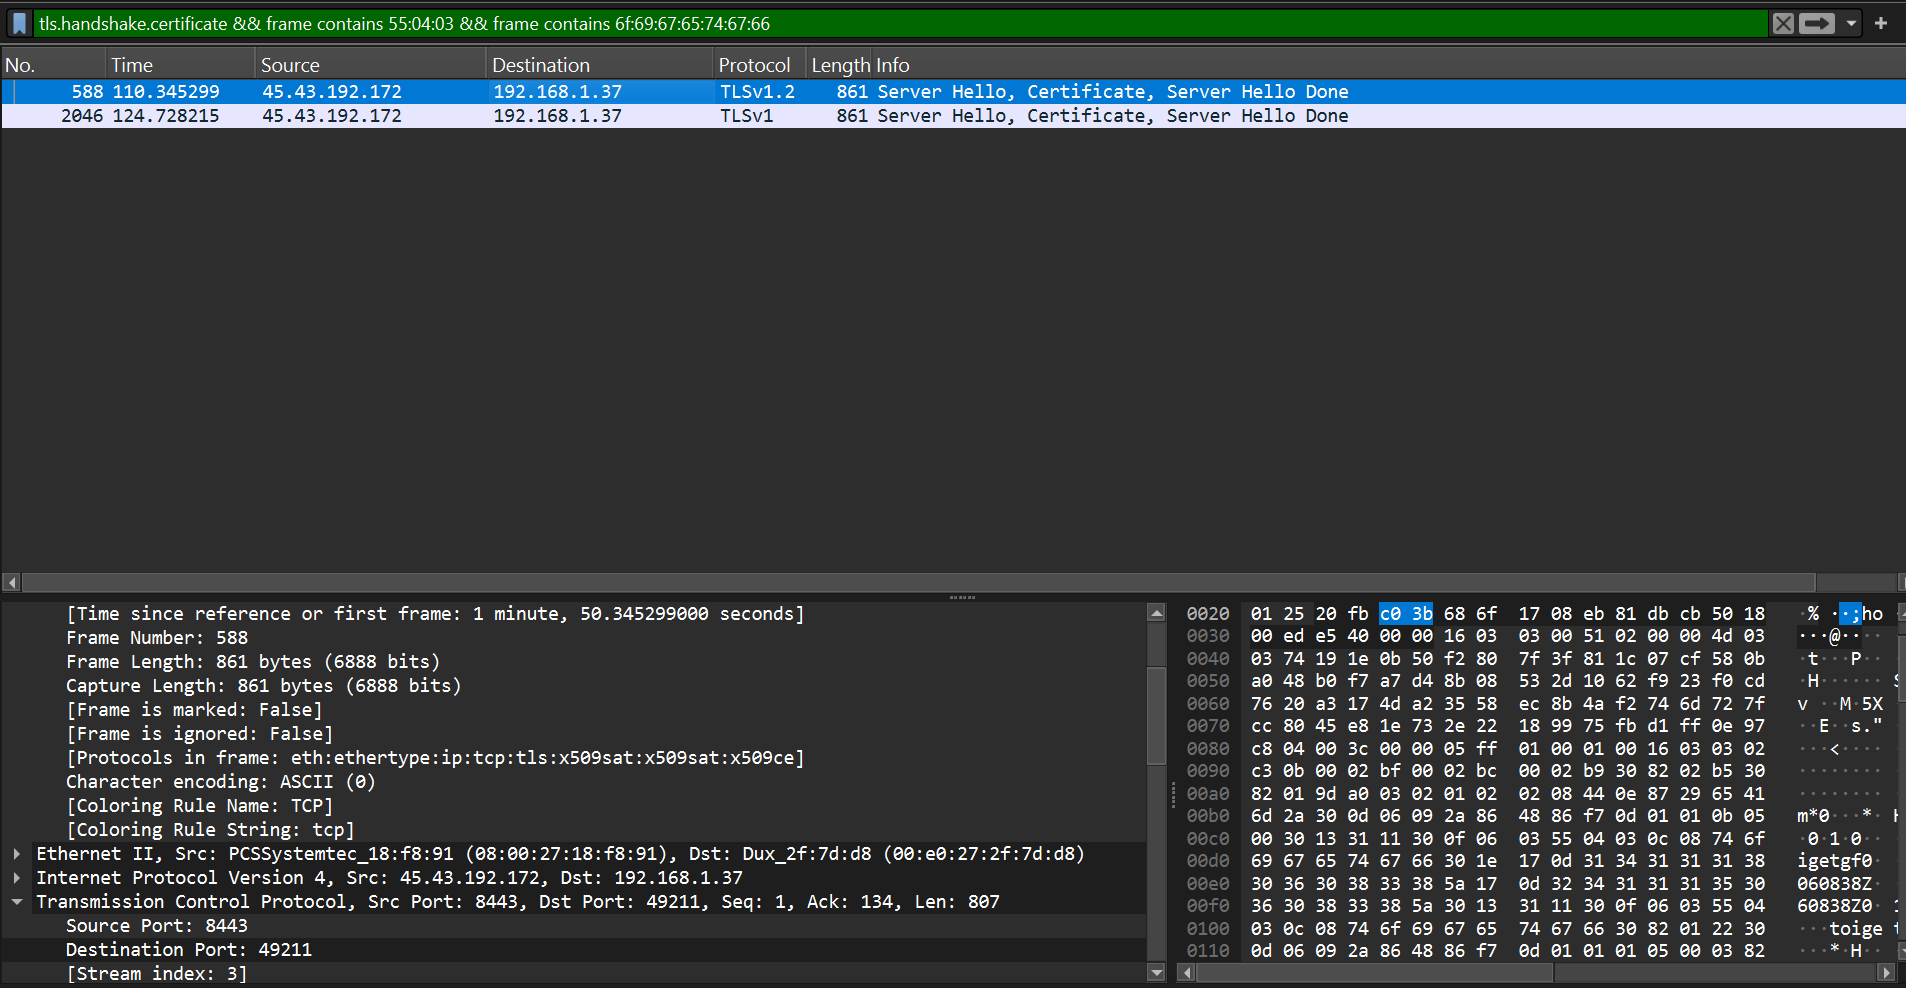Sort packets by the Source column header
Screen dimensions: 1906x988
coord(371,65)
